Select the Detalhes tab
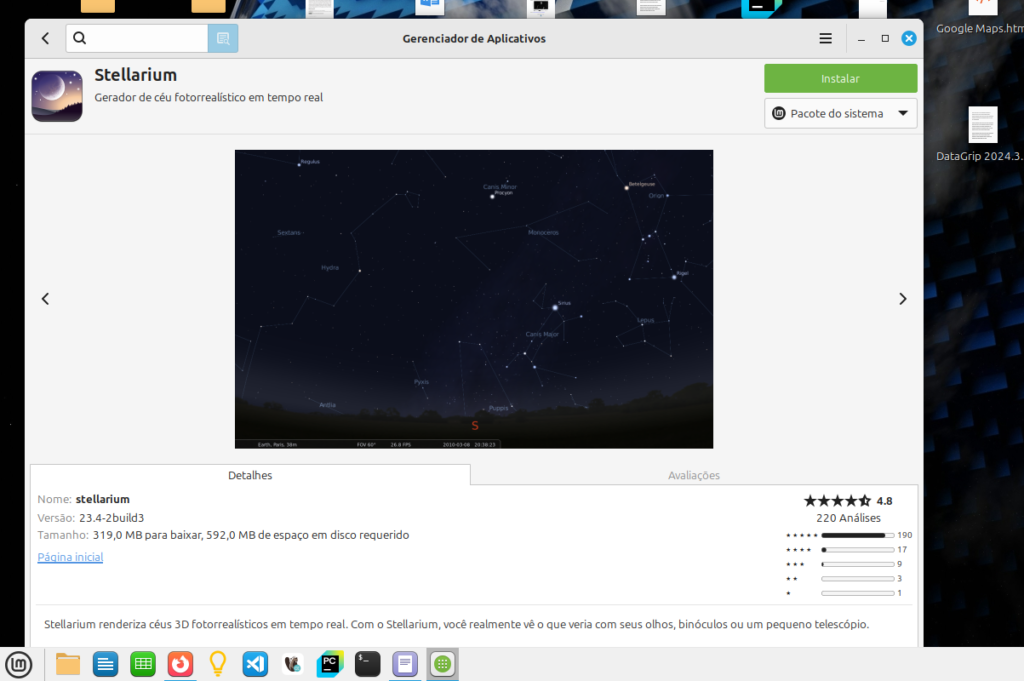Image resolution: width=1024 pixels, height=681 pixels. 250,476
